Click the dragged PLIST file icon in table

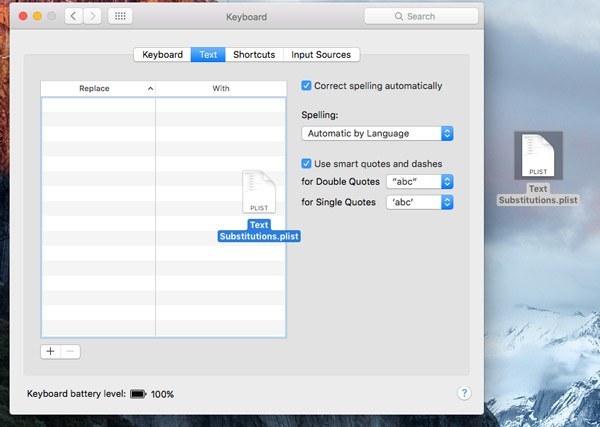click(x=259, y=192)
